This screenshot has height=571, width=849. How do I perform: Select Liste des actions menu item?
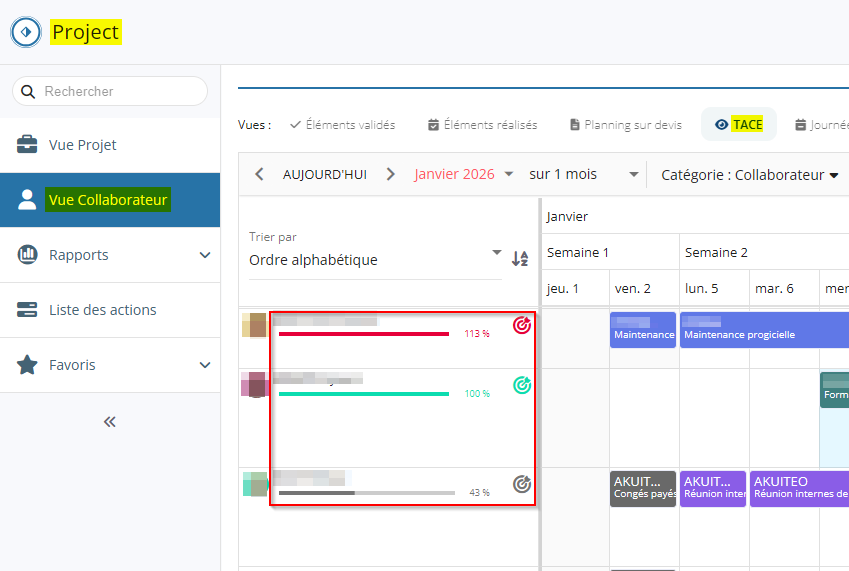[102, 310]
